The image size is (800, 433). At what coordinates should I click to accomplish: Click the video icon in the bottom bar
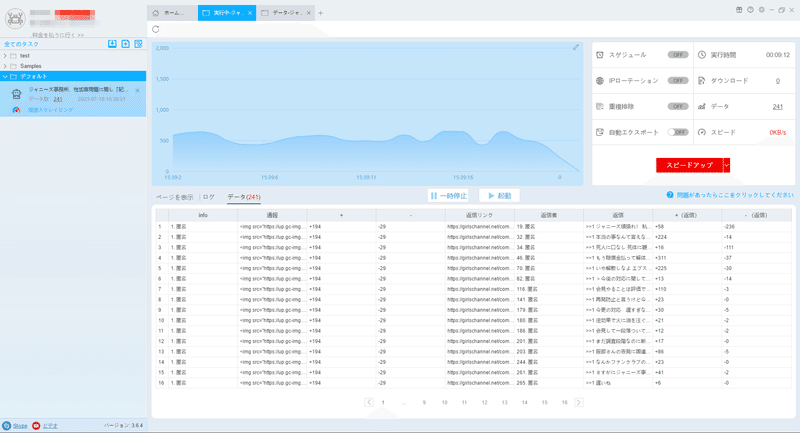coord(36,425)
